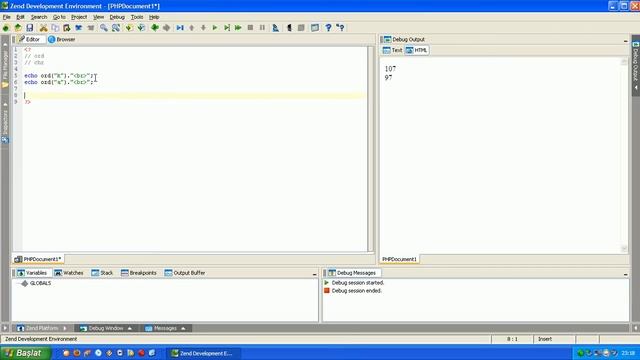640x360 pixels.
Task: Click the Run to Cursor icon
Action: [227, 28]
